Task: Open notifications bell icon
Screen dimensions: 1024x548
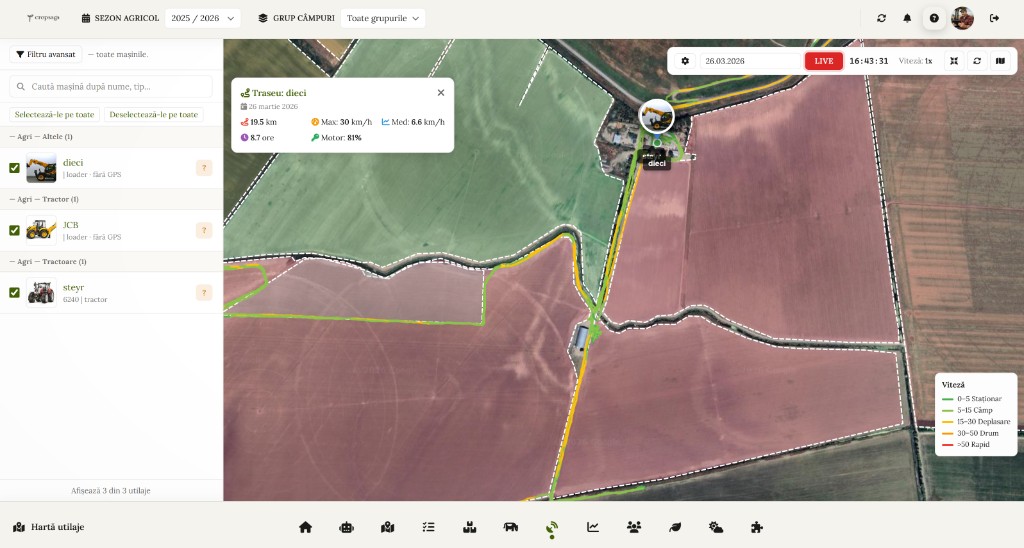Action: pos(907,18)
